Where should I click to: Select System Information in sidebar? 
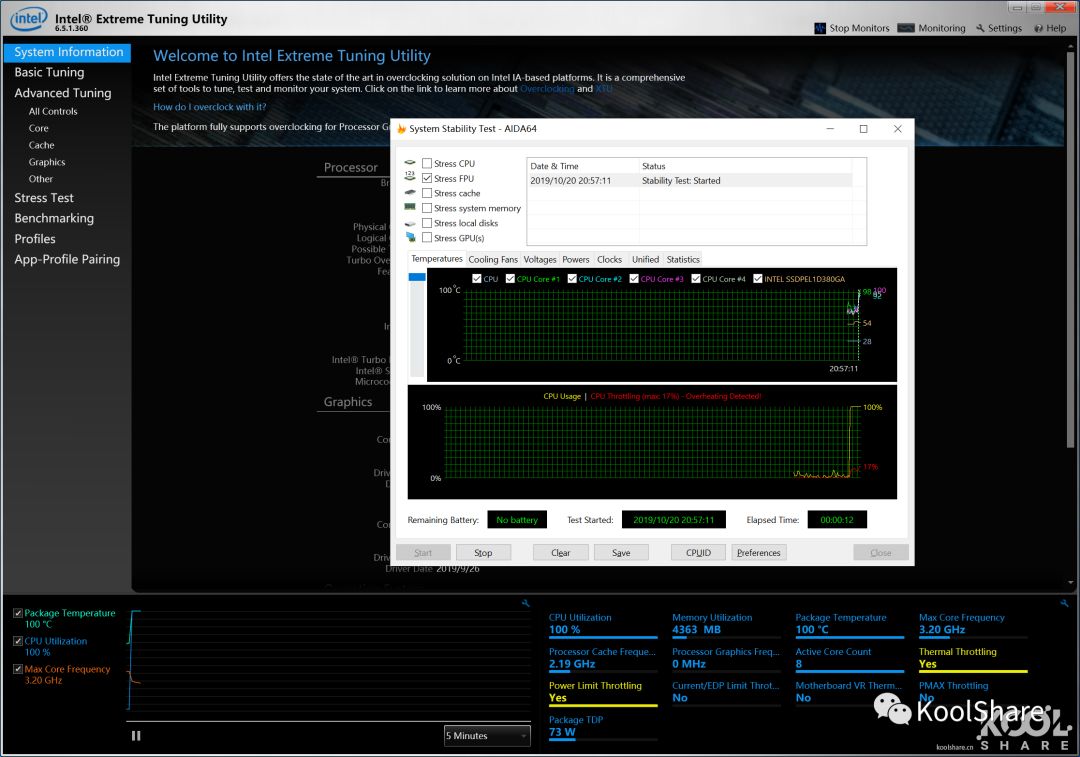tap(68, 52)
